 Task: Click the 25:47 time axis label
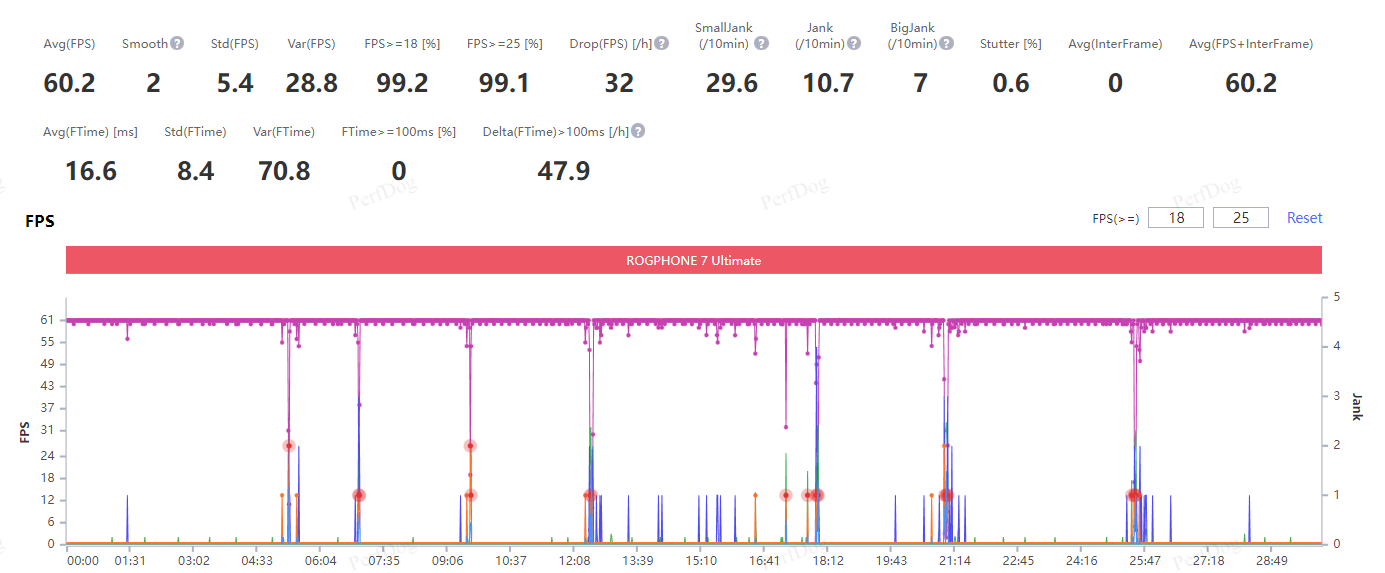click(x=1144, y=561)
